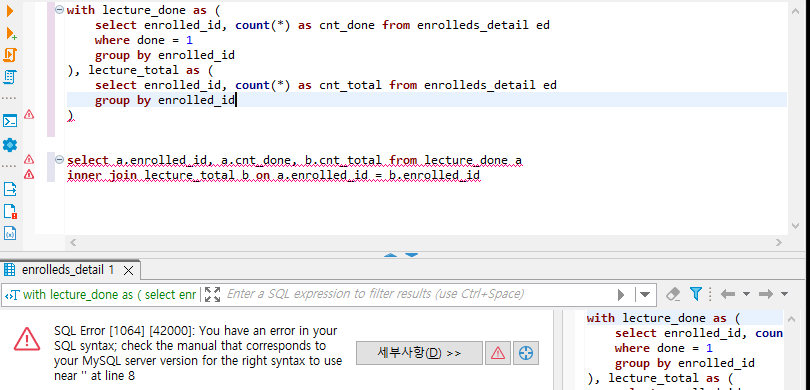
Task: Click the '), lecture_total as (' line in editor
Action: point(140,70)
